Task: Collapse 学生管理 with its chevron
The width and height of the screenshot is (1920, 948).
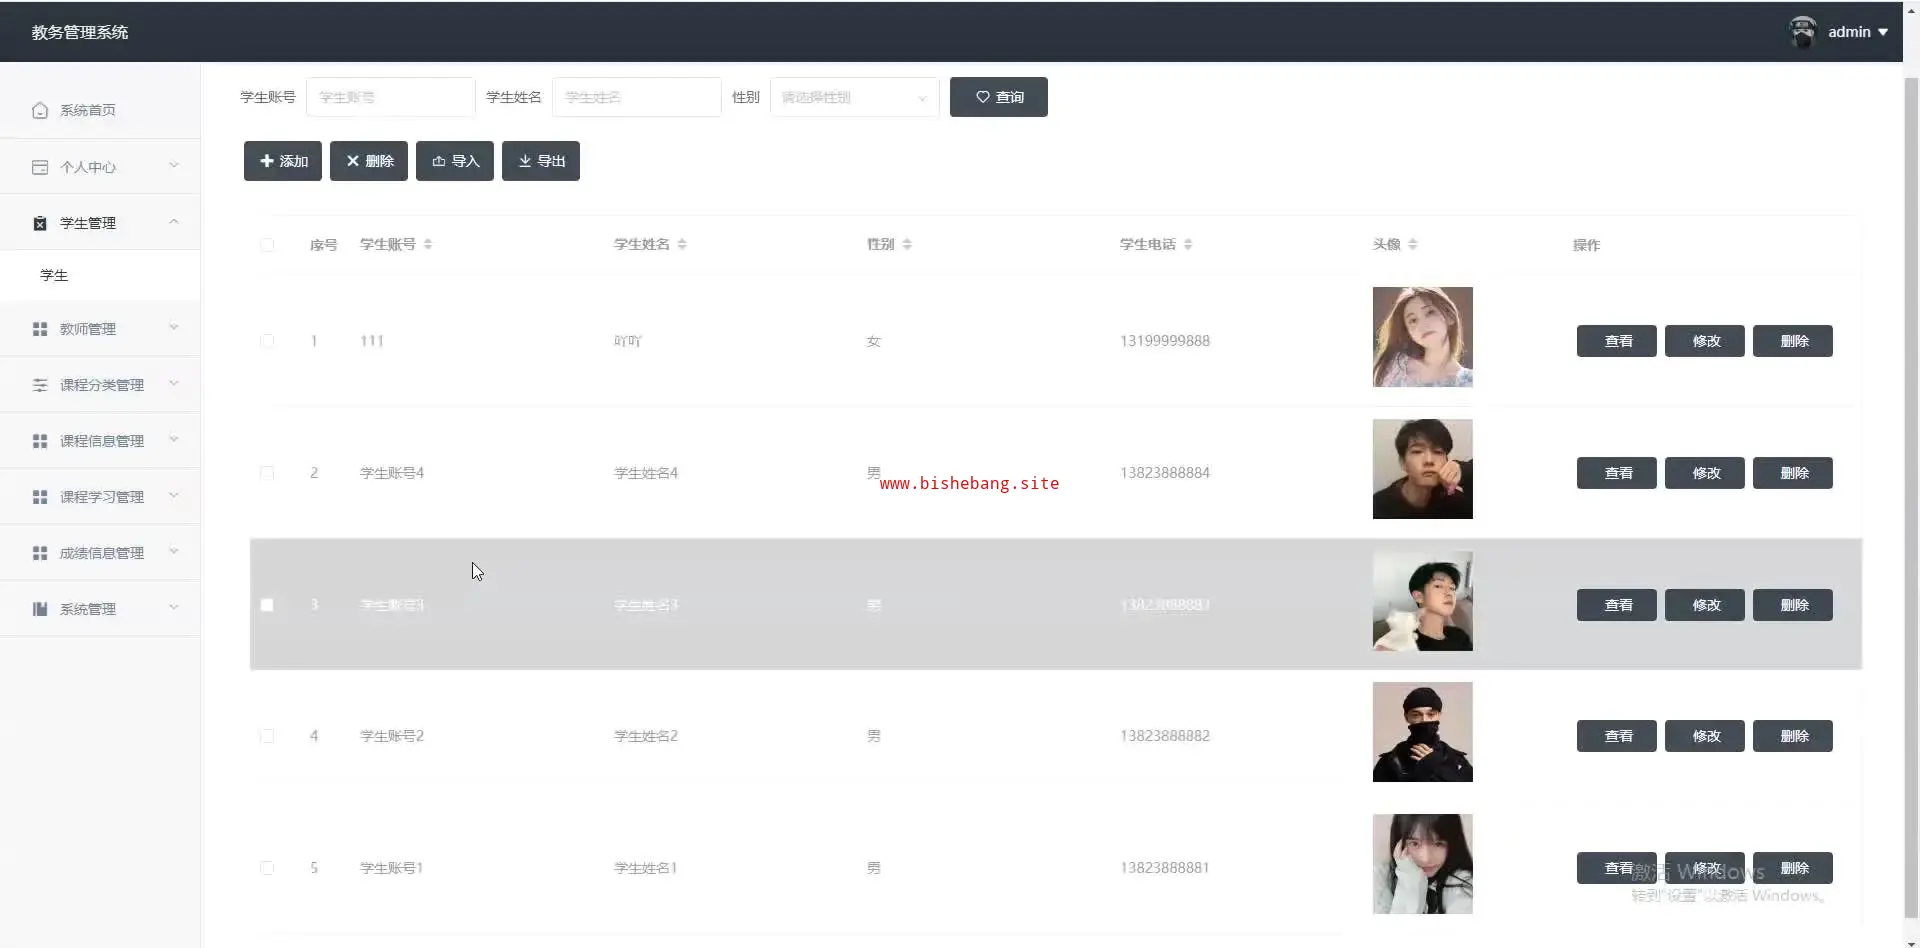Action: pyautogui.click(x=174, y=222)
